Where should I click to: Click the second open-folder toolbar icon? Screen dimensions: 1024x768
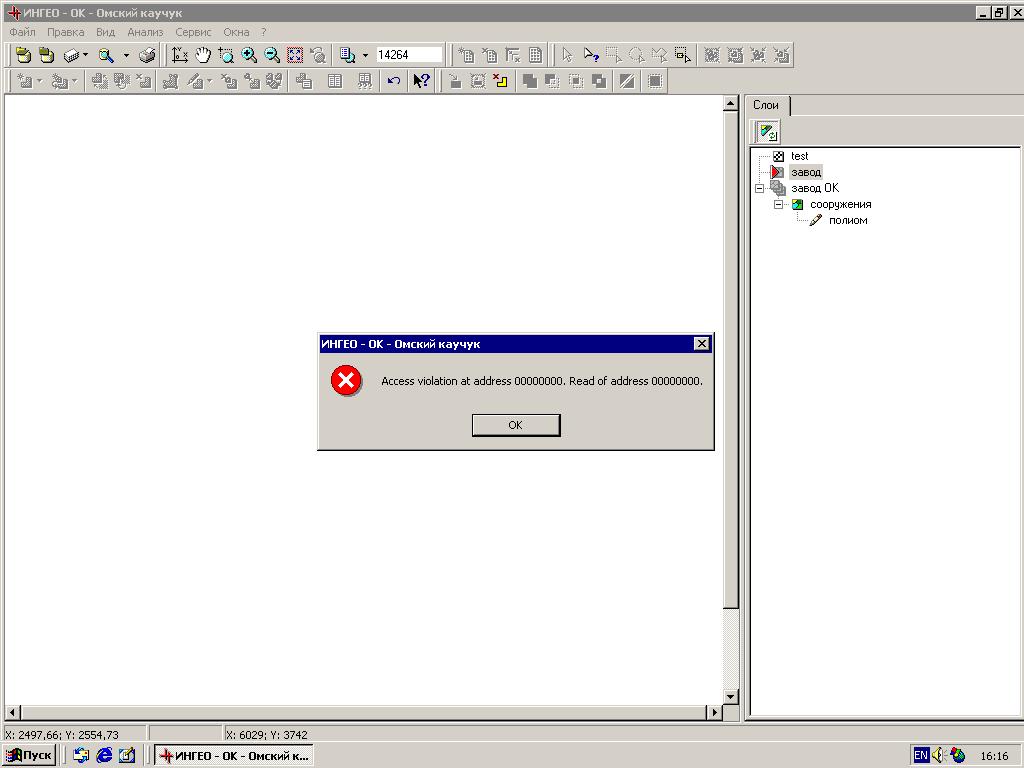(x=46, y=56)
